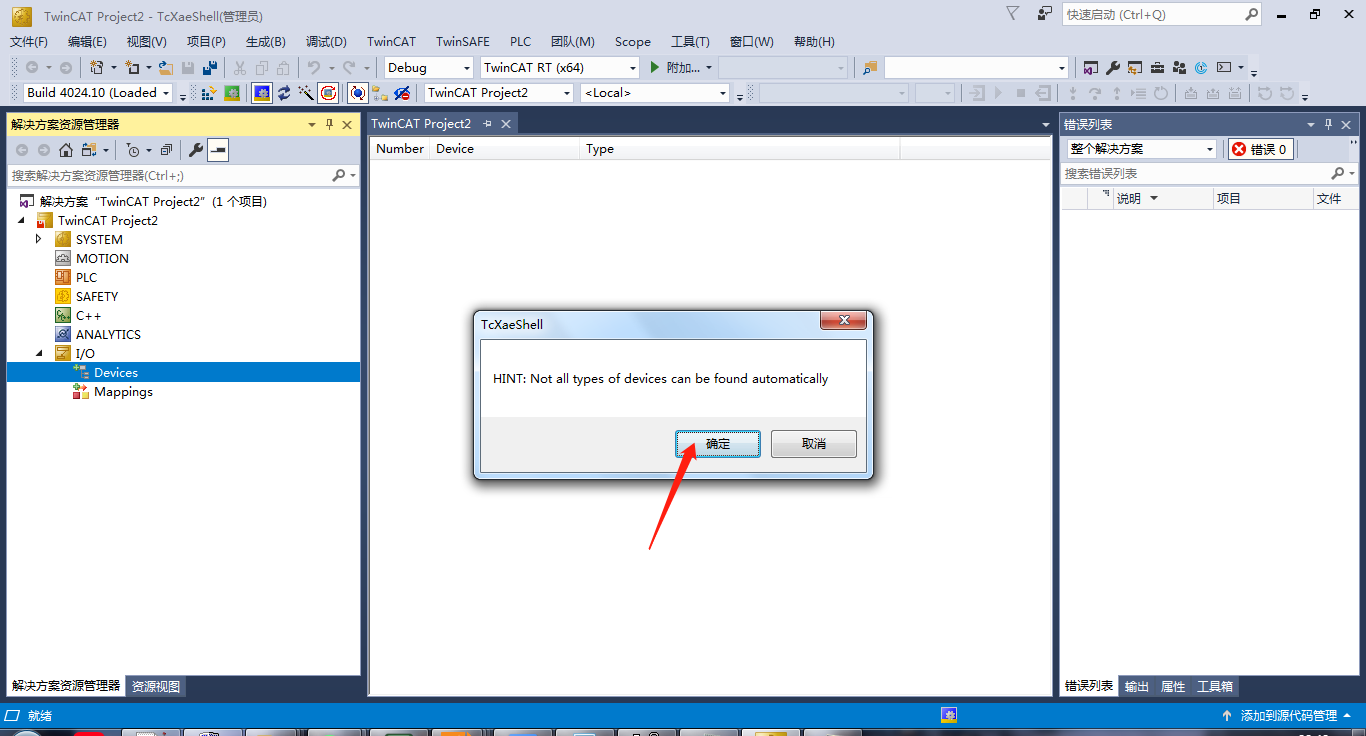
Task: Toggle the 错误 0 errors filter
Action: coord(1260,149)
